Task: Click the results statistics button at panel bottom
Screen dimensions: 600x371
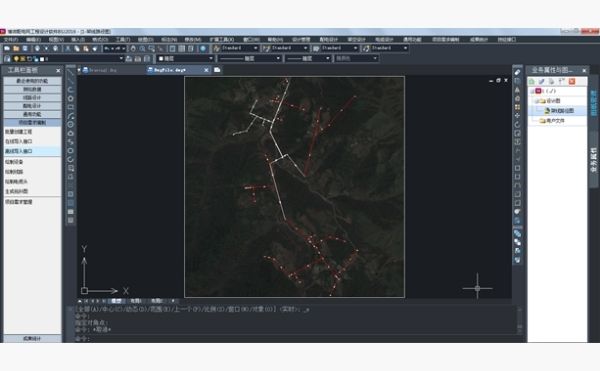Action: tap(32, 338)
